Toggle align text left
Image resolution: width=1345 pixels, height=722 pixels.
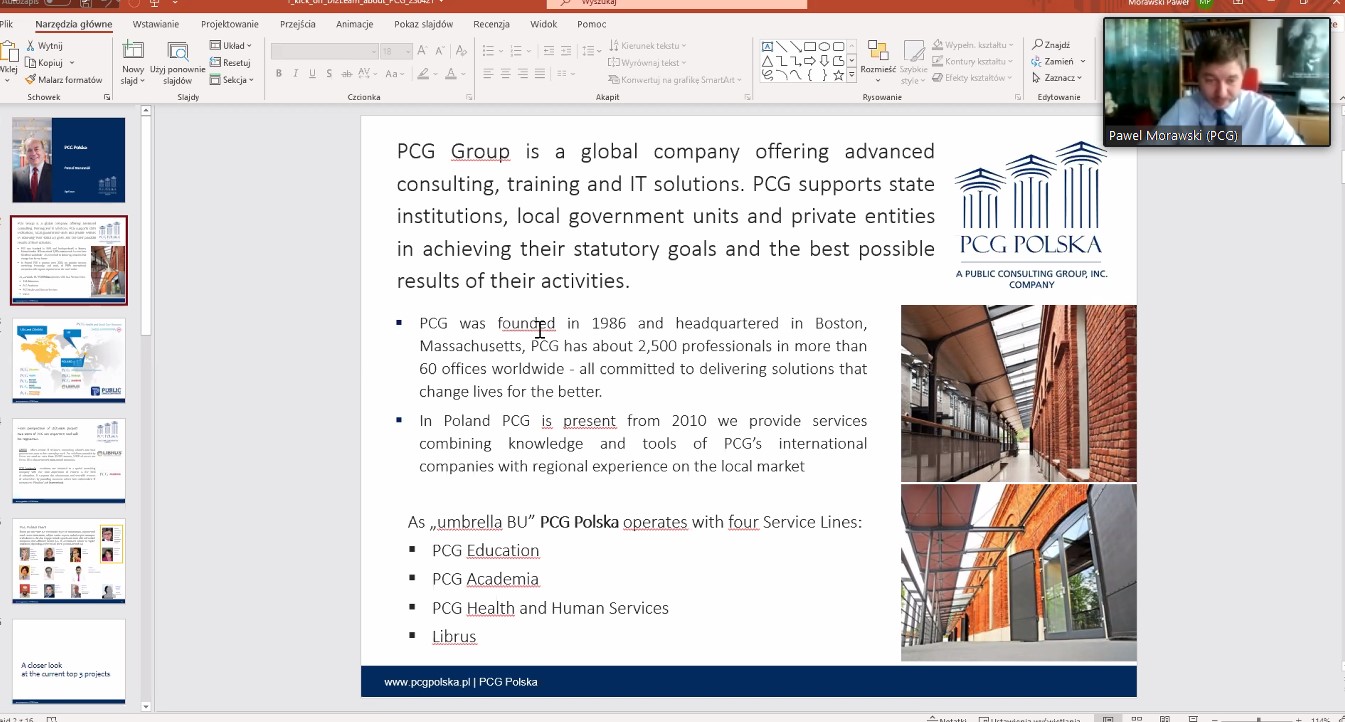point(488,74)
